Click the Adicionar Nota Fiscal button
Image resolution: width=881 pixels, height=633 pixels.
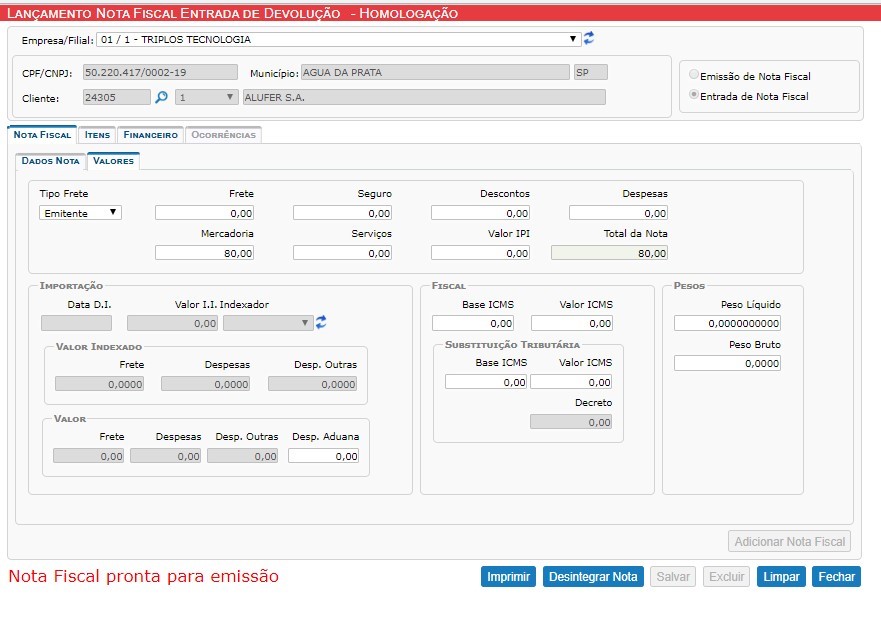[x=789, y=541]
